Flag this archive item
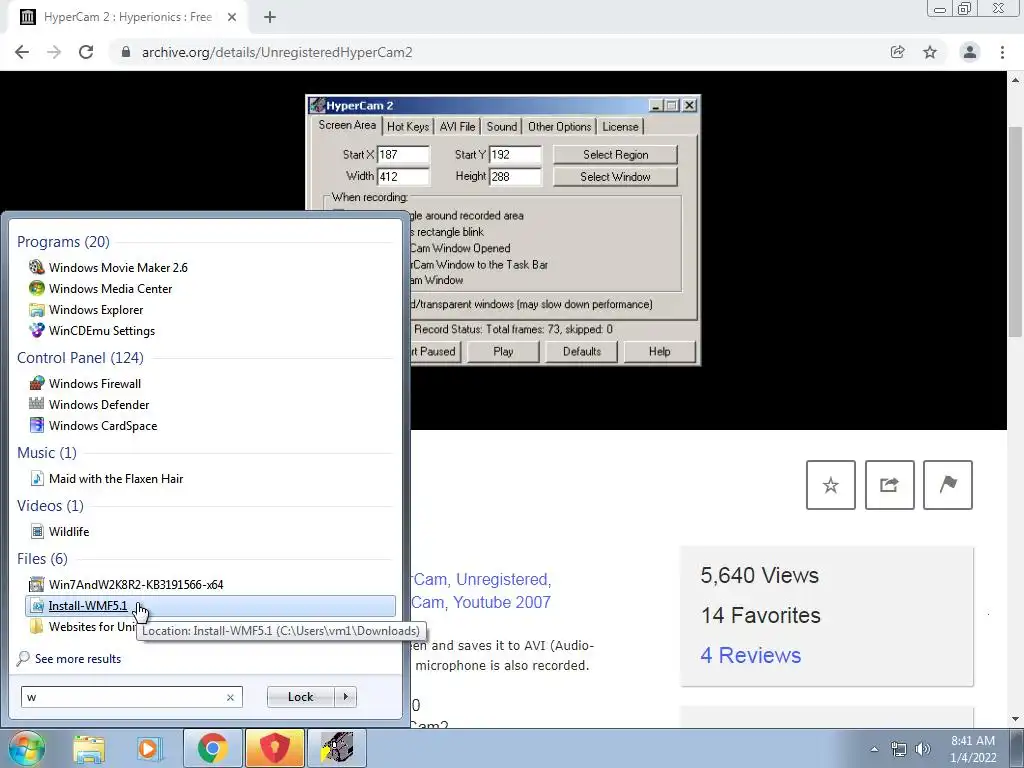This screenshot has height=768, width=1024. tap(948, 485)
